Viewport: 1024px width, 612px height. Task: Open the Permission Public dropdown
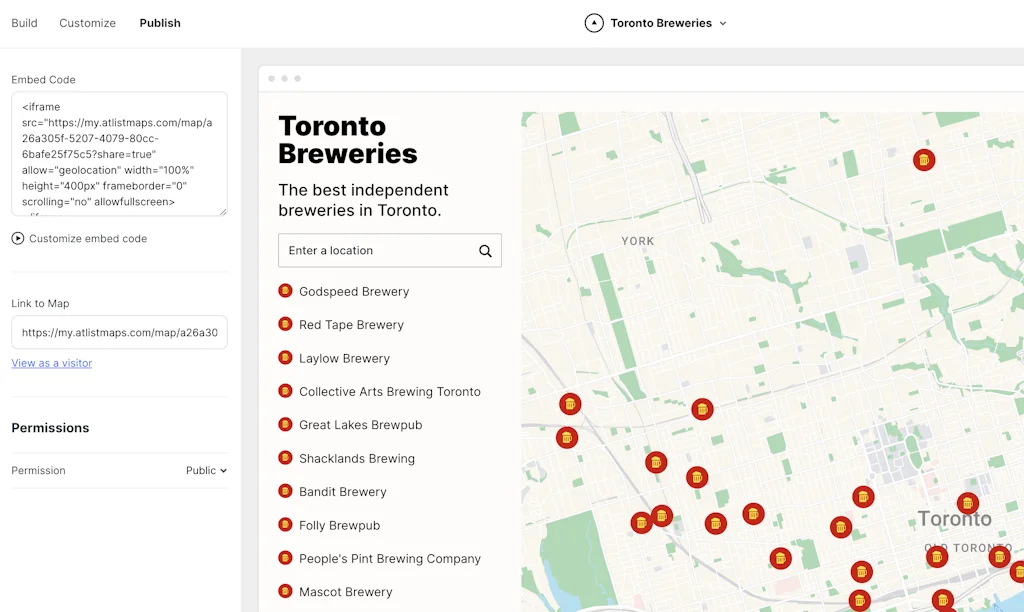coord(206,470)
